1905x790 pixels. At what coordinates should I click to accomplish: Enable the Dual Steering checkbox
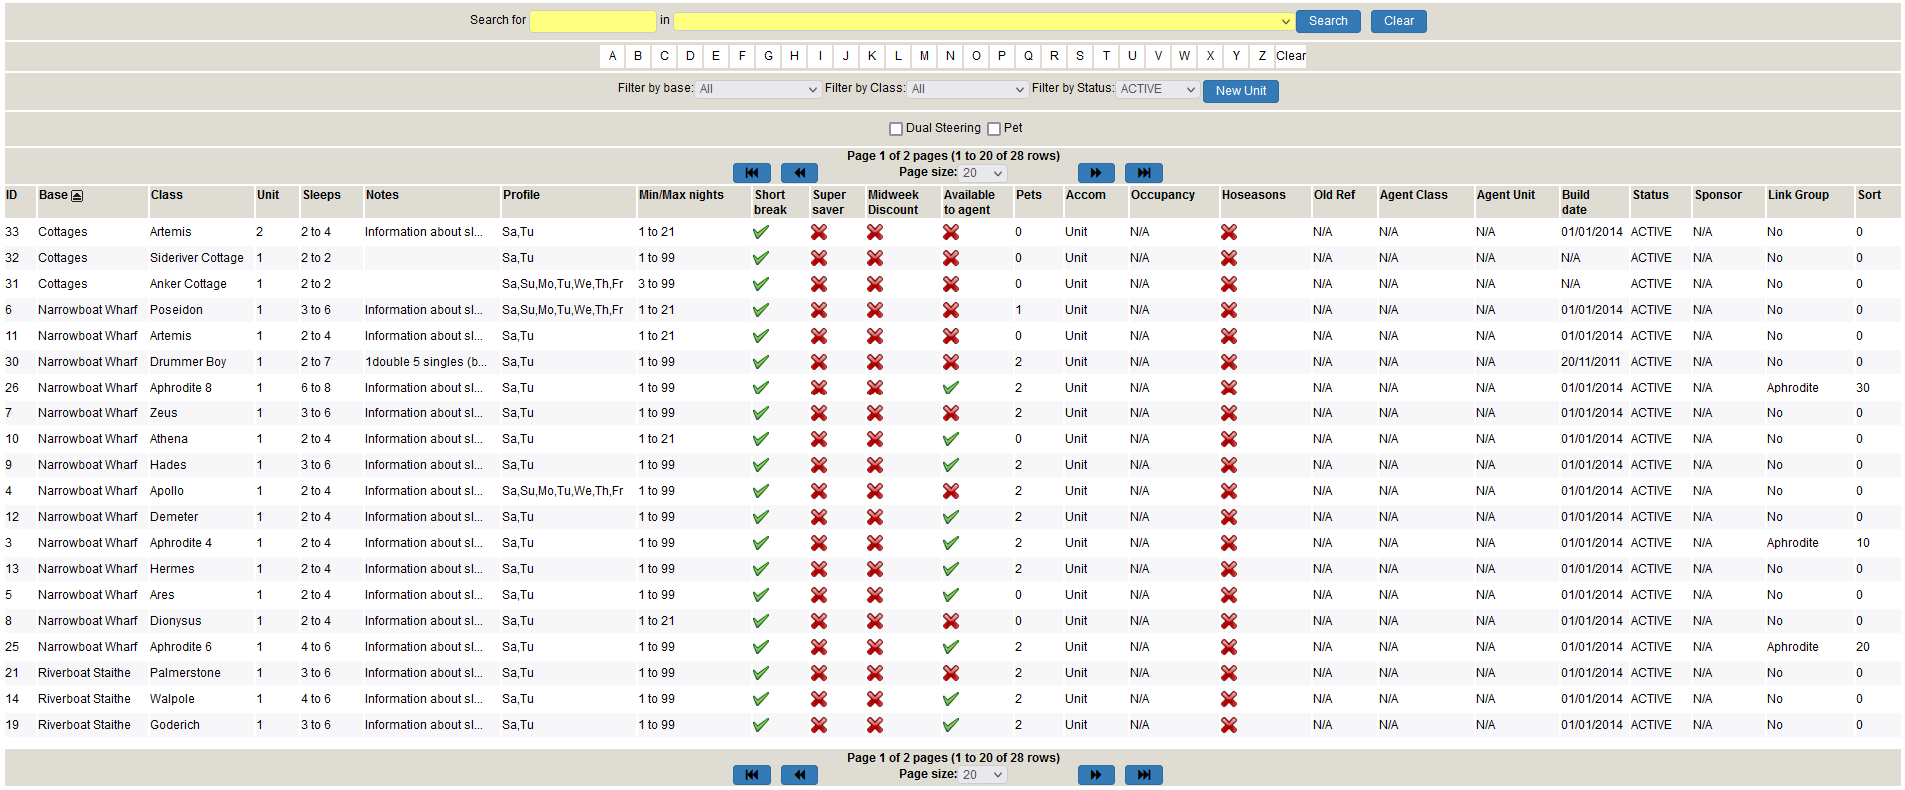coord(896,129)
